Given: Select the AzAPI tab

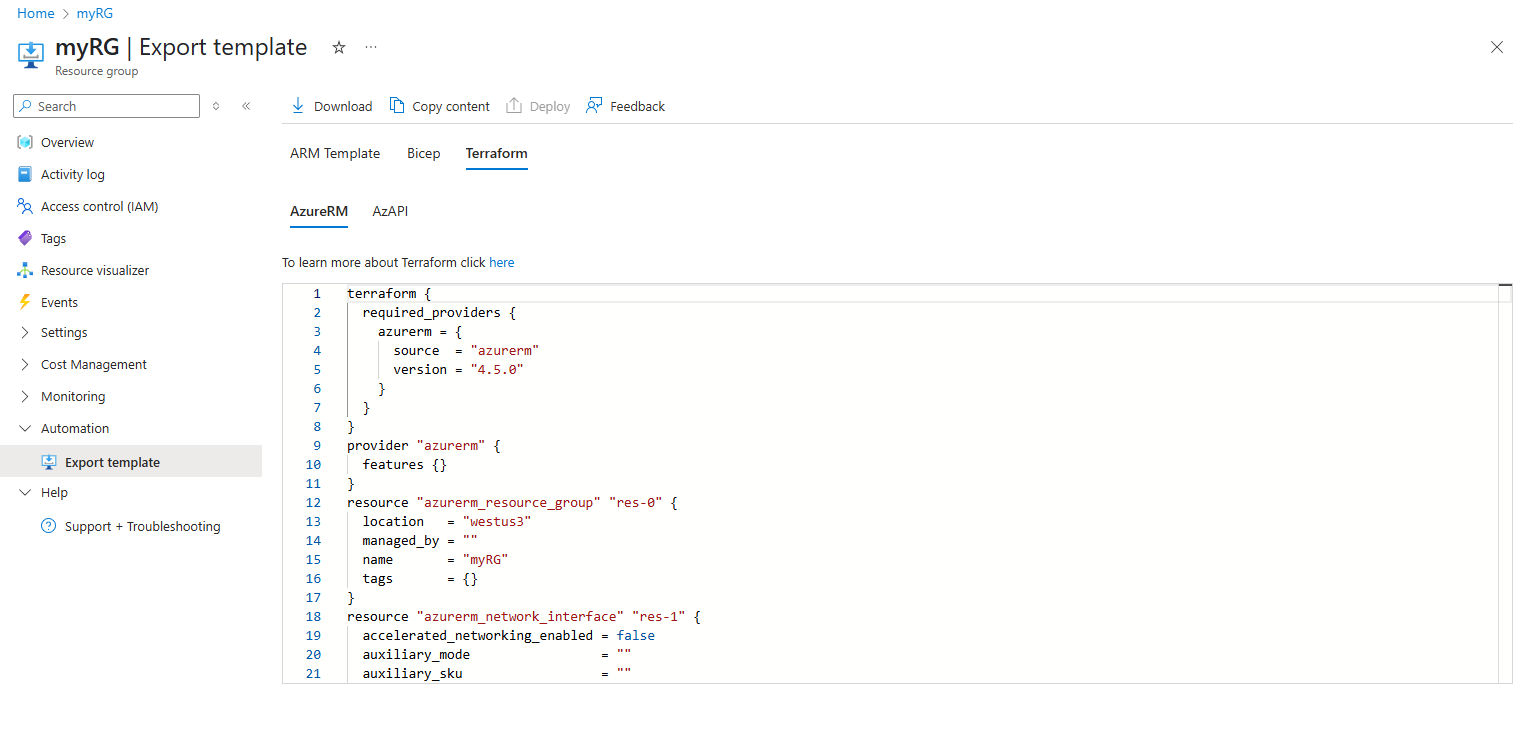Looking at the screenshot, I should (390, 211).
